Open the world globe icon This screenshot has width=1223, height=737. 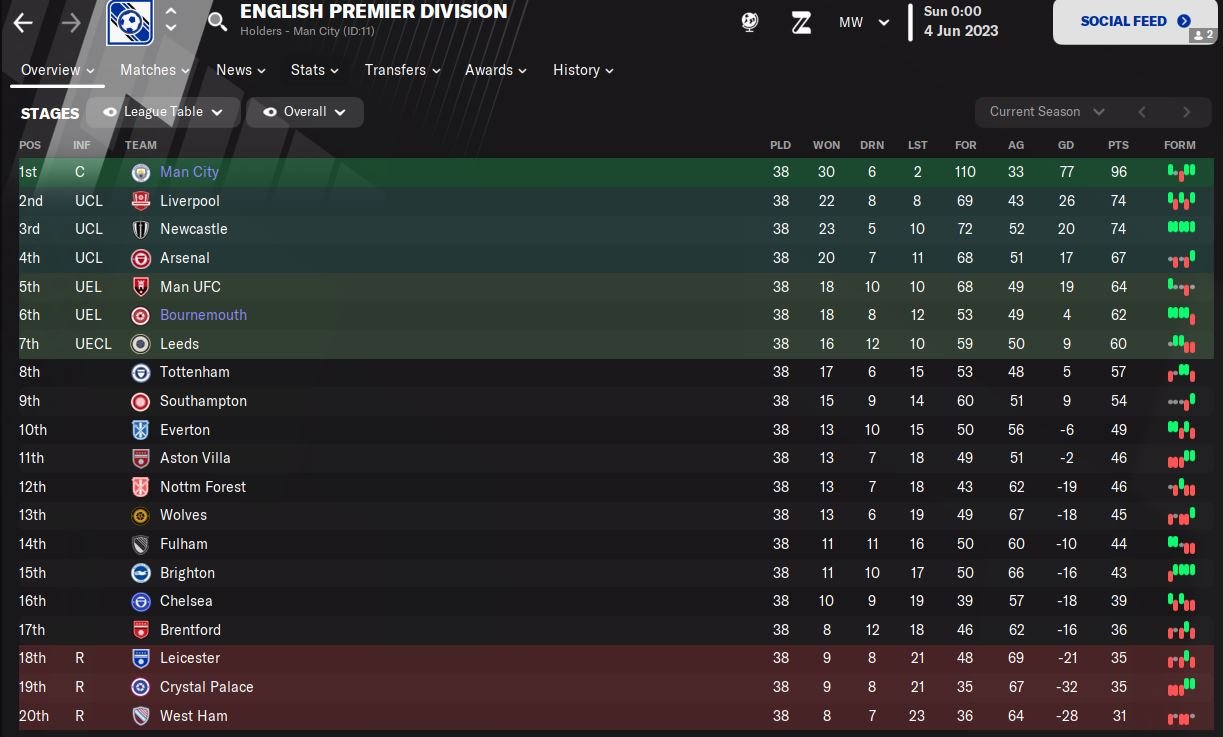coord(750,22)
